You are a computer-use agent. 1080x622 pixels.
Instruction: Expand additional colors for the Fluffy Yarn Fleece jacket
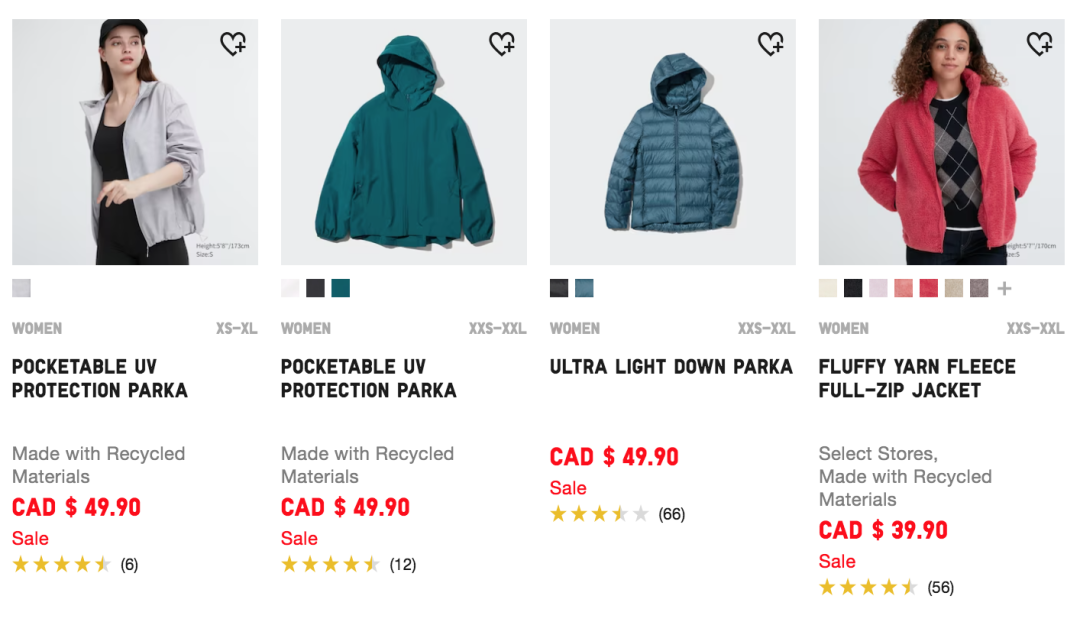[1005, 288]
